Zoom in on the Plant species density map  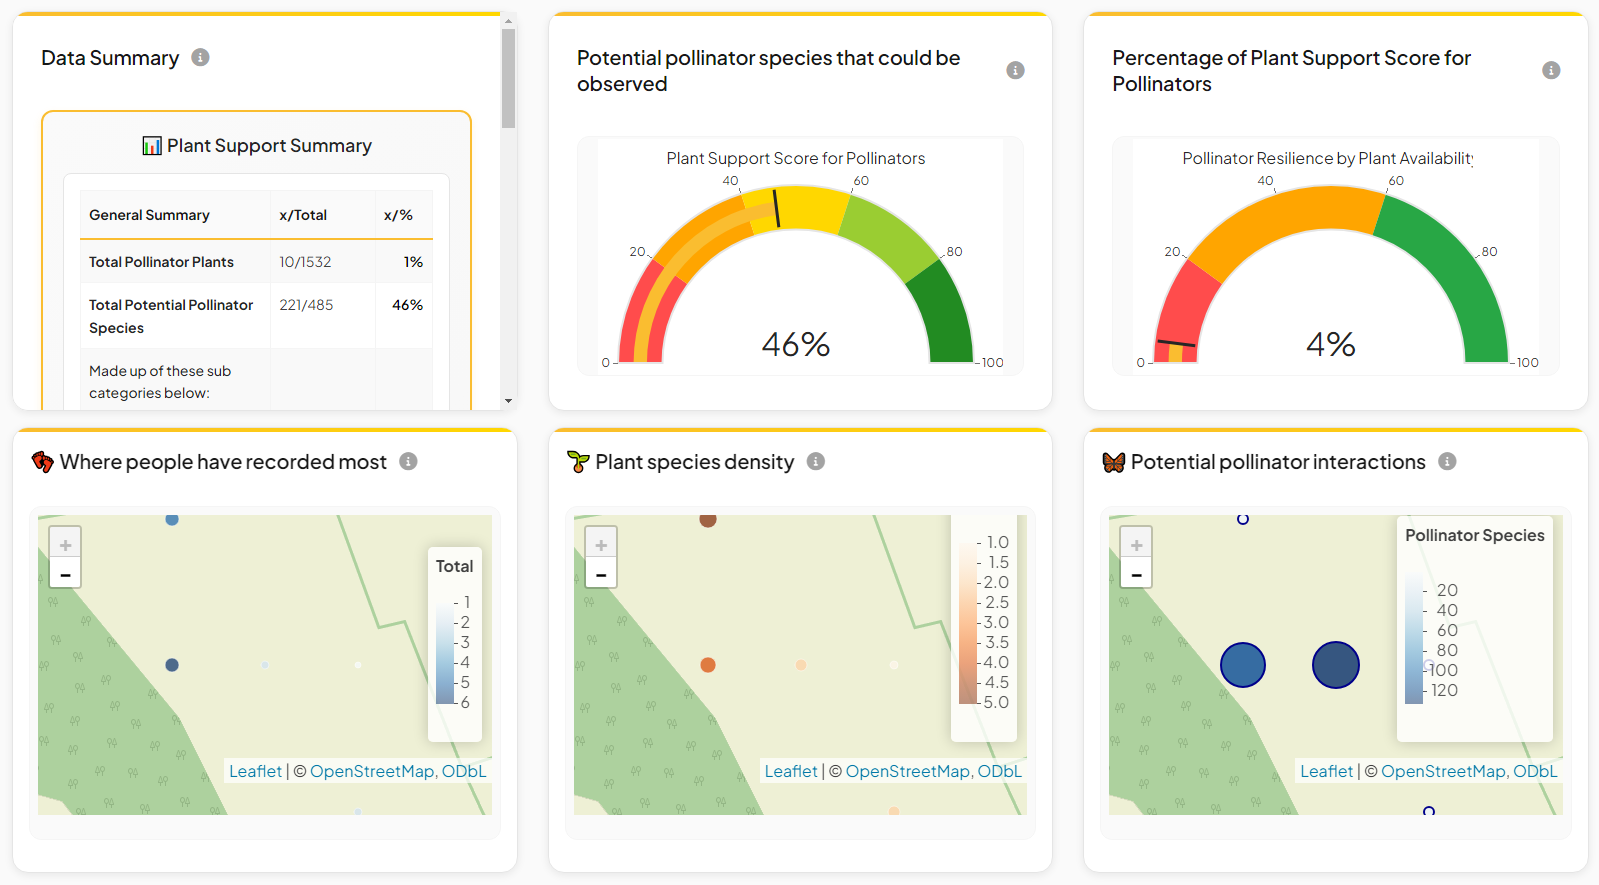[601, 545]
